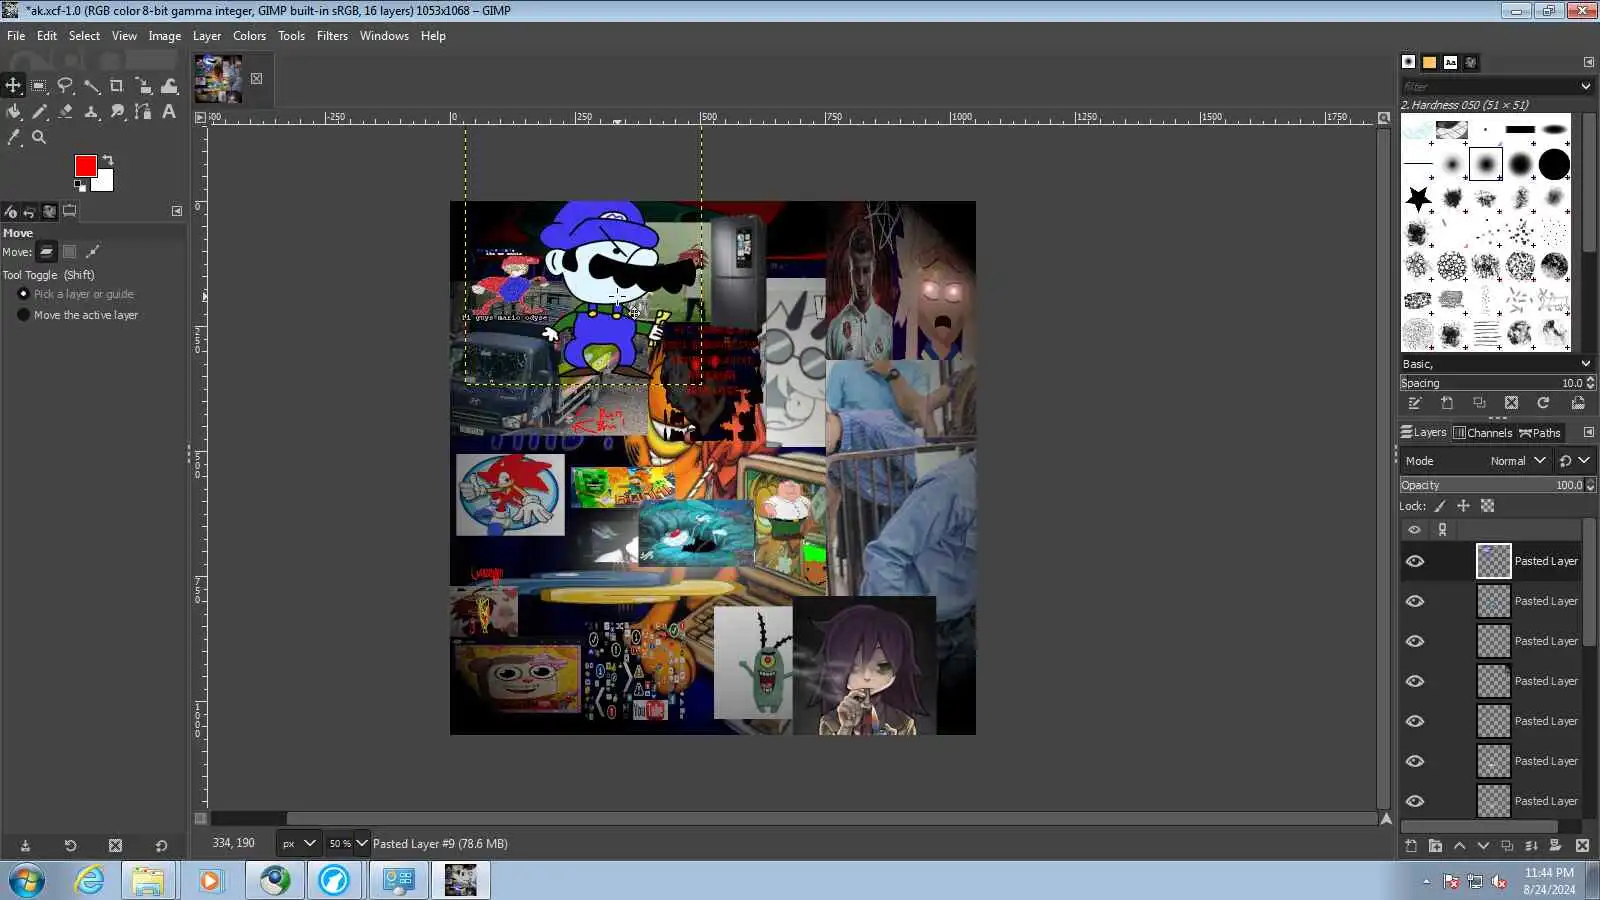This screenshot has height=900, width=1600.
Task: Open the Windows Start menu
Action: 27,881
